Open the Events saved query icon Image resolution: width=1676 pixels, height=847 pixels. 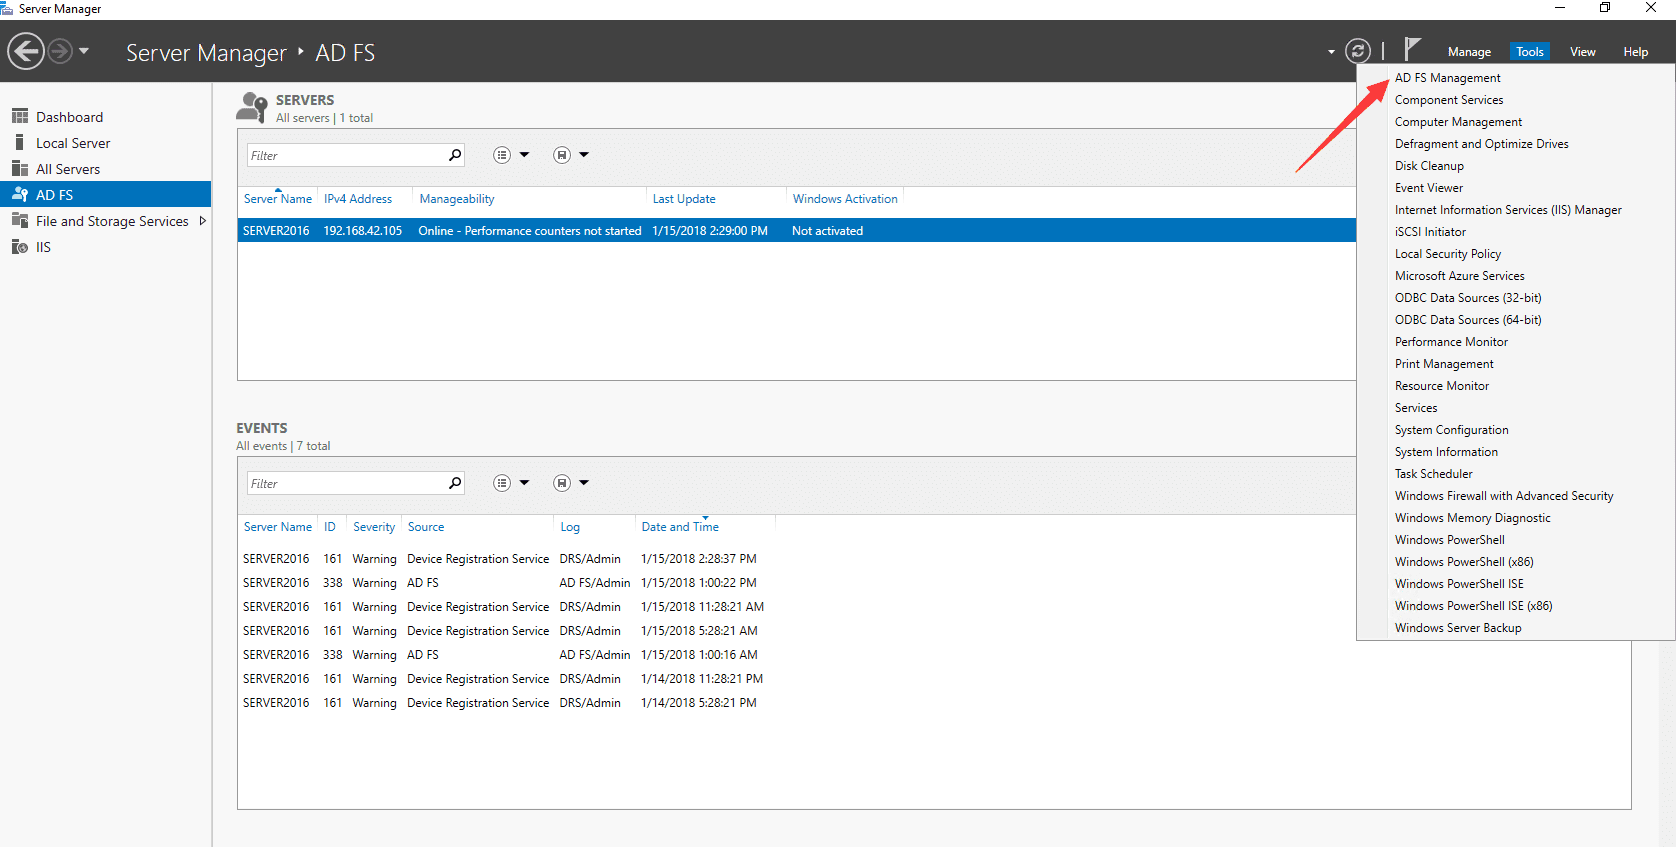562,483
